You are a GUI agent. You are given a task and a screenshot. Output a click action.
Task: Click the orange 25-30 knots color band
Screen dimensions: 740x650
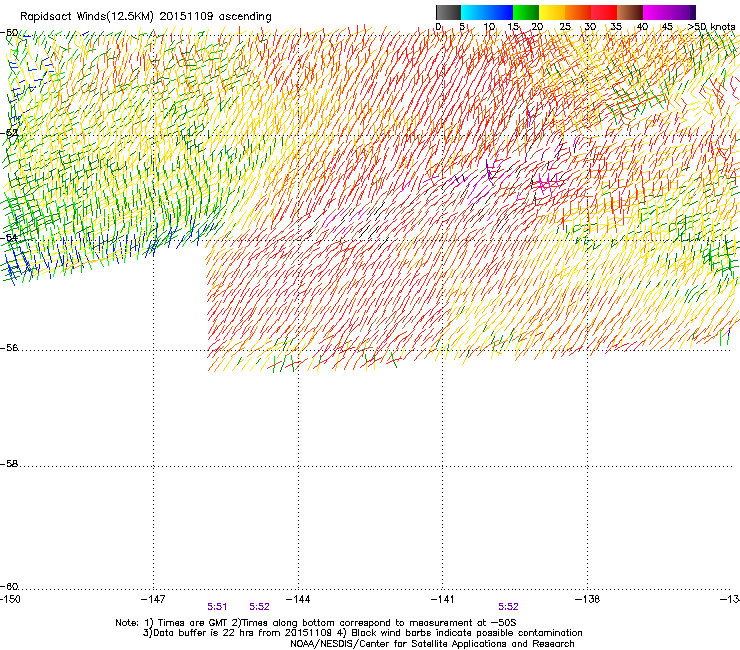[x=578, y=12]
